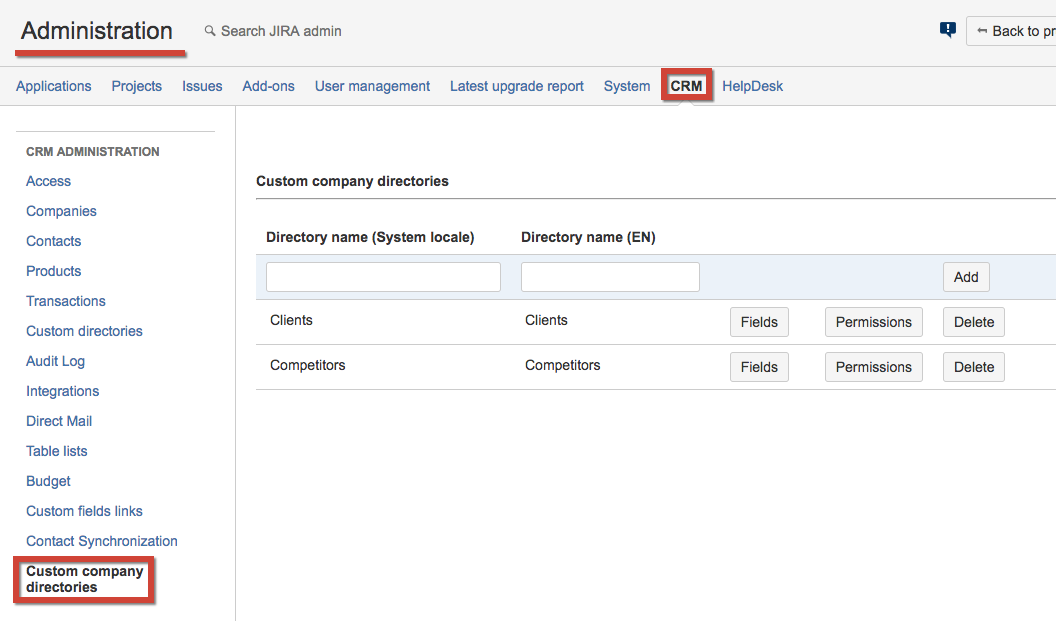The width and height of the screenshot is (1056, 621).
Task: Click the search magnifier icon
Action: pyautogui.click(x=210, y=31)
